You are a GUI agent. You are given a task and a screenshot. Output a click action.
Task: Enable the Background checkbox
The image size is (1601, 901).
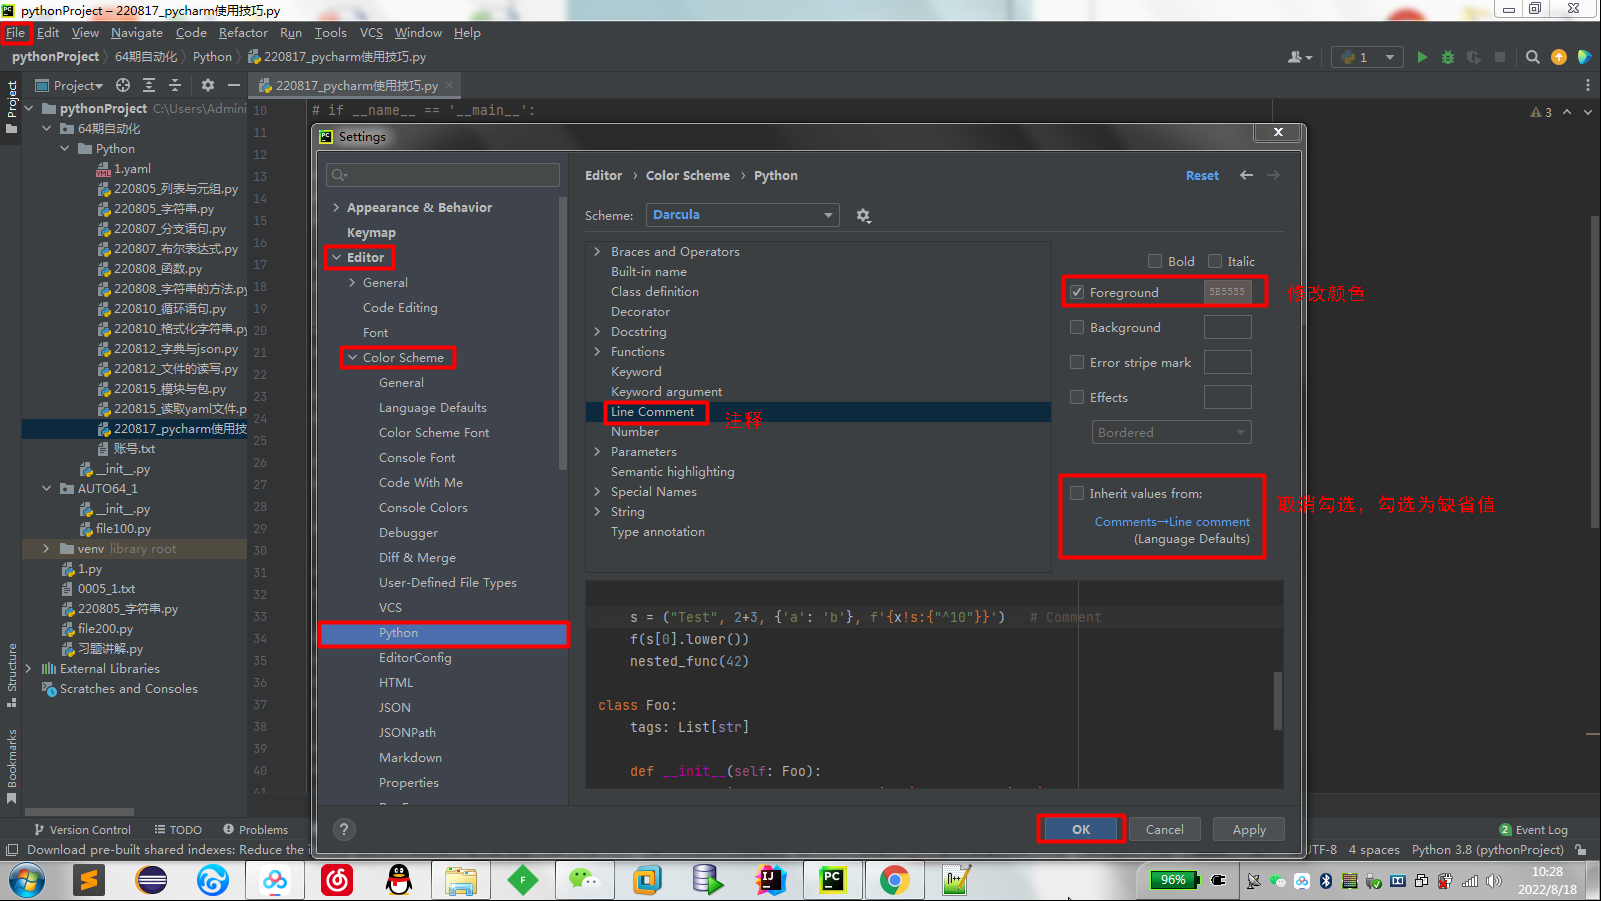1077,327
